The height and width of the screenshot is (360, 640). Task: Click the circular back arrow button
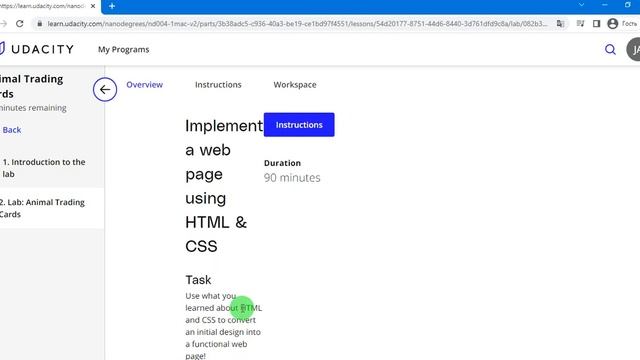point(105,89)
